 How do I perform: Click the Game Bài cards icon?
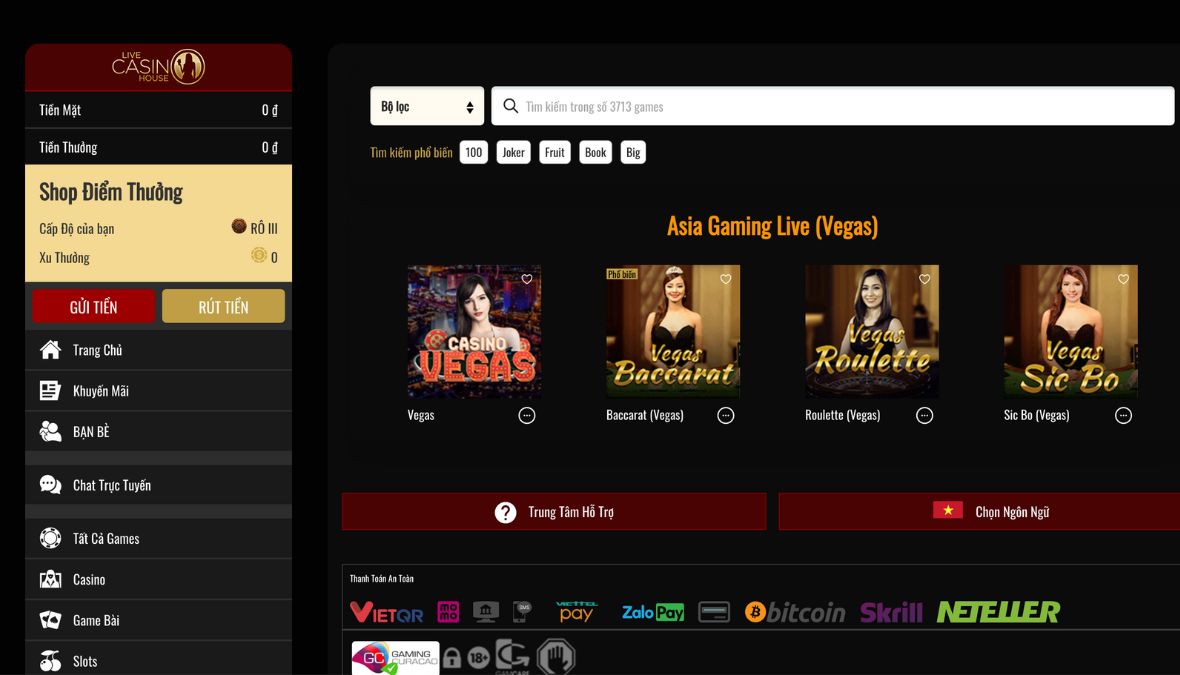pos(49,620)
